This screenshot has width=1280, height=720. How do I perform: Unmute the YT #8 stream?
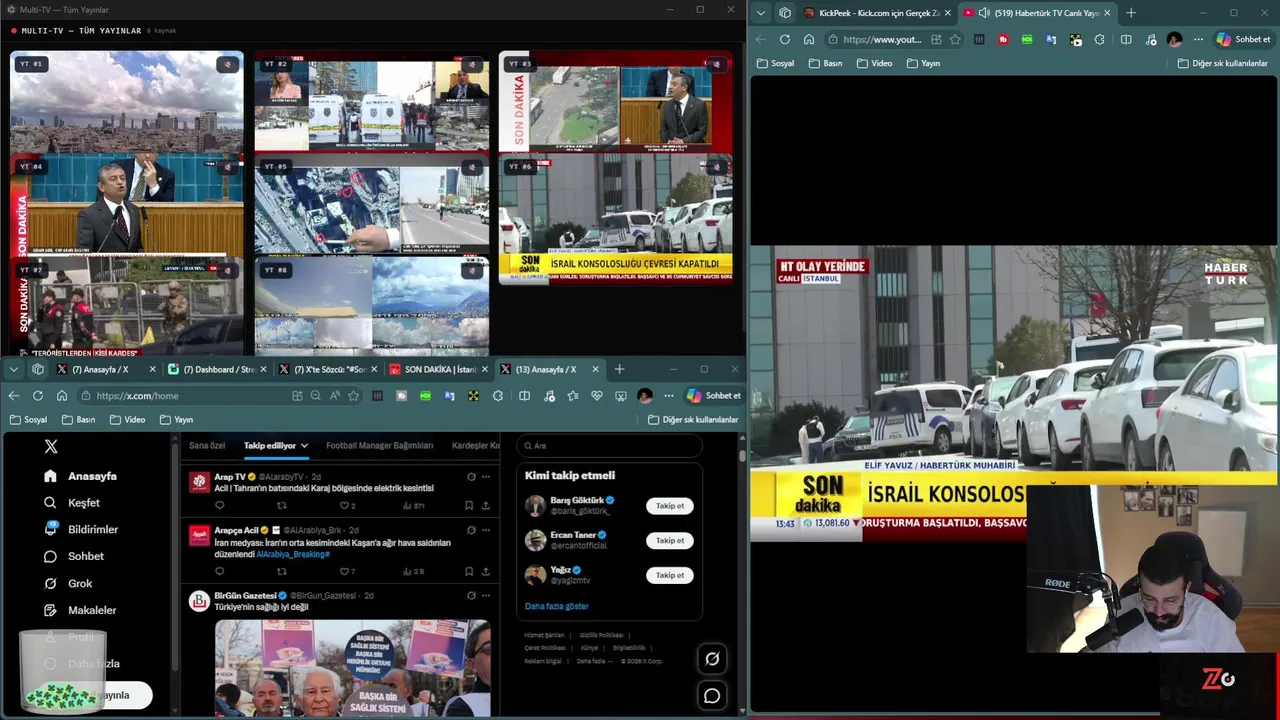click(472, 270)
